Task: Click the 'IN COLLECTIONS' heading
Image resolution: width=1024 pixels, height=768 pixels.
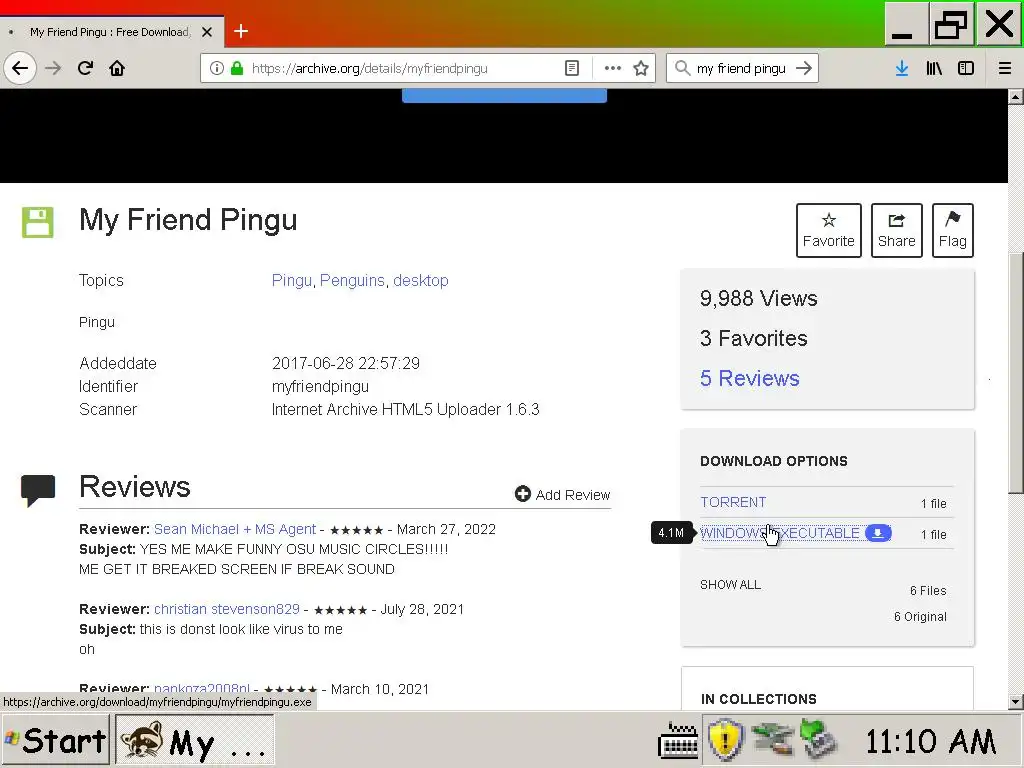Action: click(x=759, y=699)
